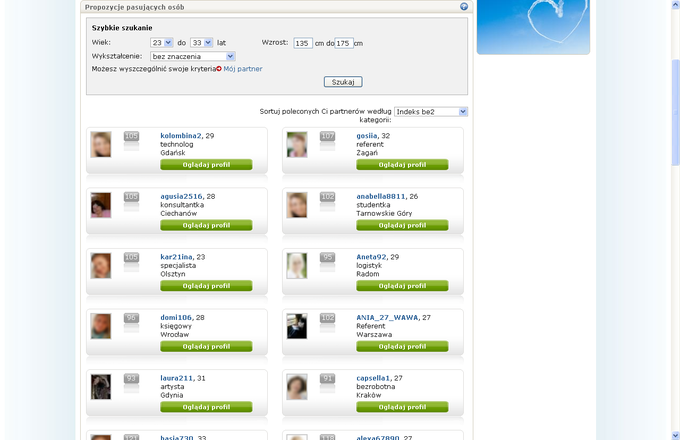Click laura211's profile photo
680x440 pixels.
(x=101, y=387)
